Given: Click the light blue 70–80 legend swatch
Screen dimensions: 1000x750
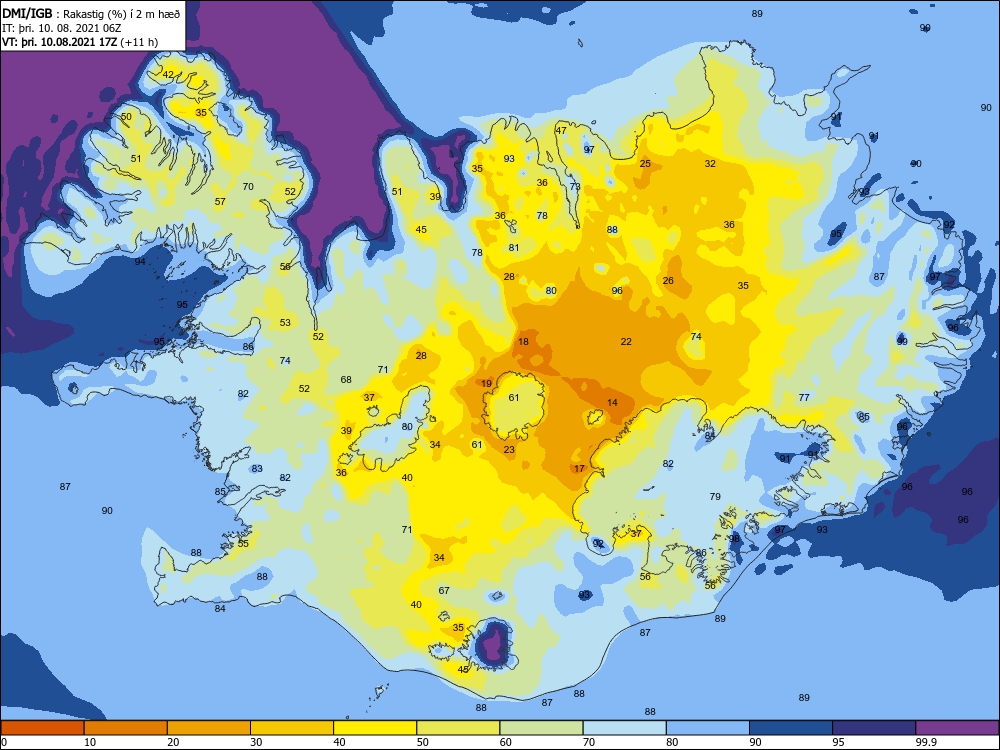Looking at the screenshot, I should pos(625,728).
